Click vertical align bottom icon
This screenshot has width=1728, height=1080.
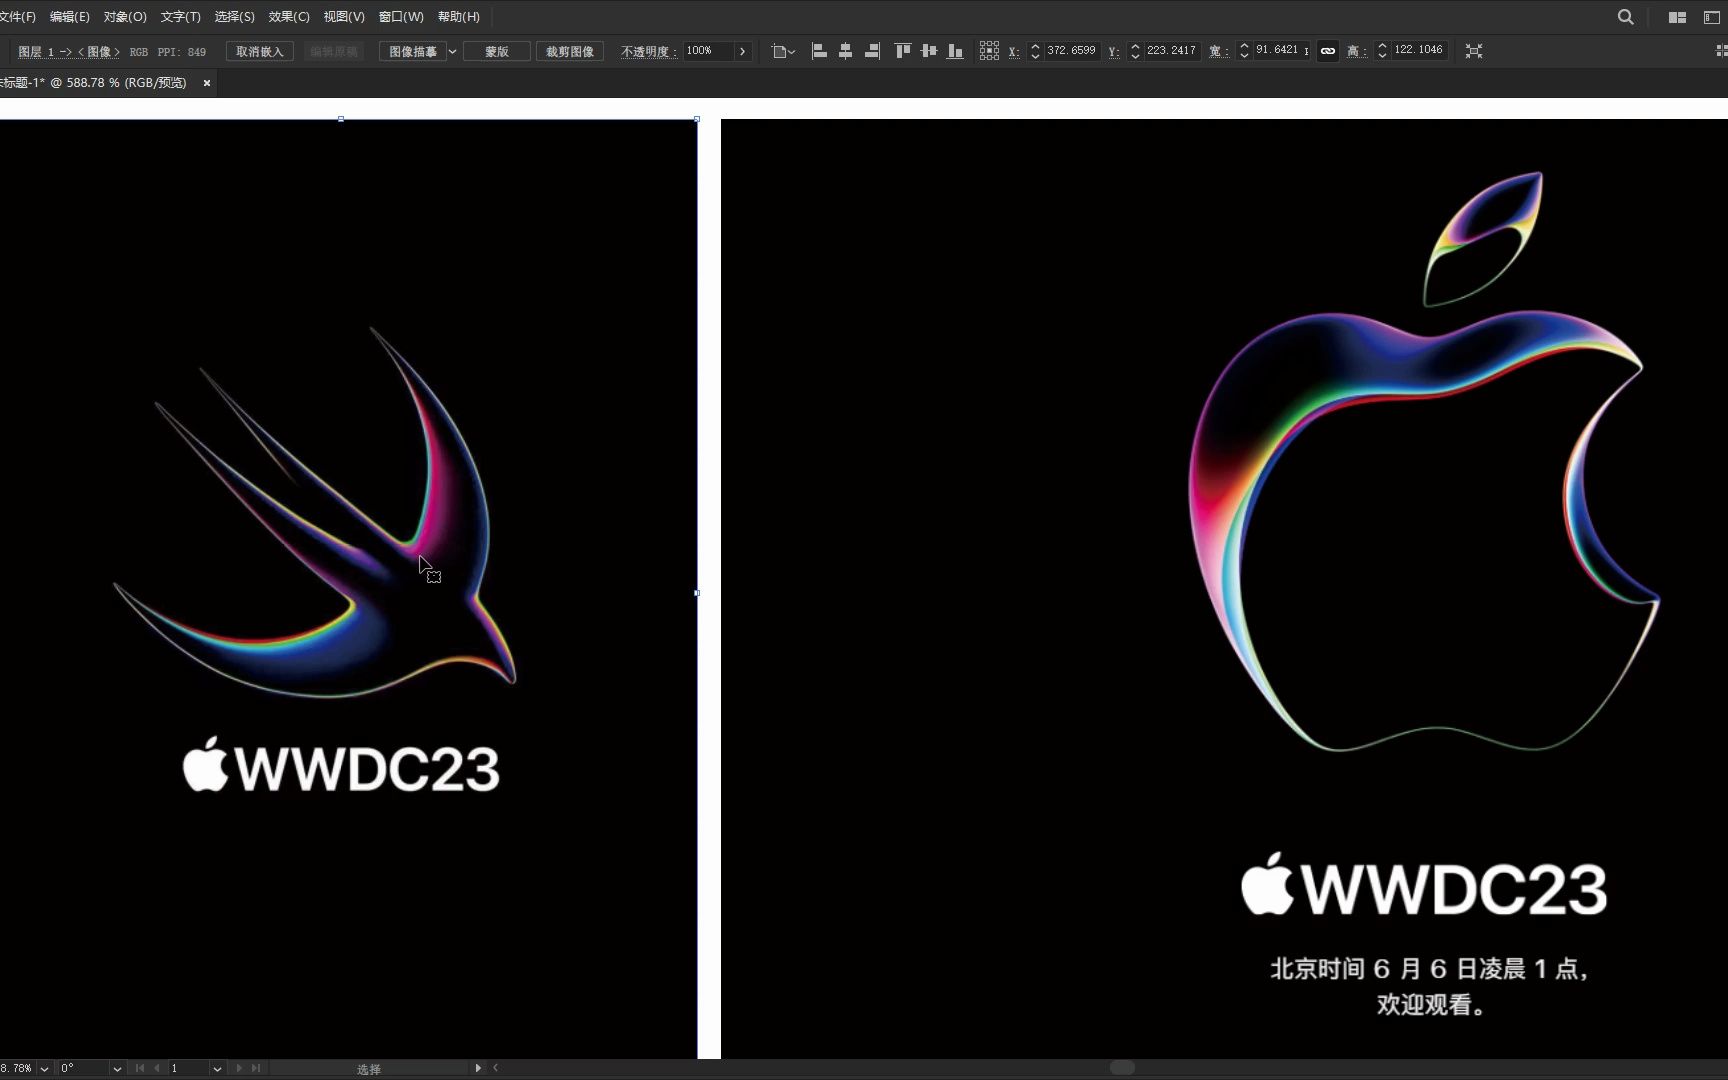tap(955, 51)
